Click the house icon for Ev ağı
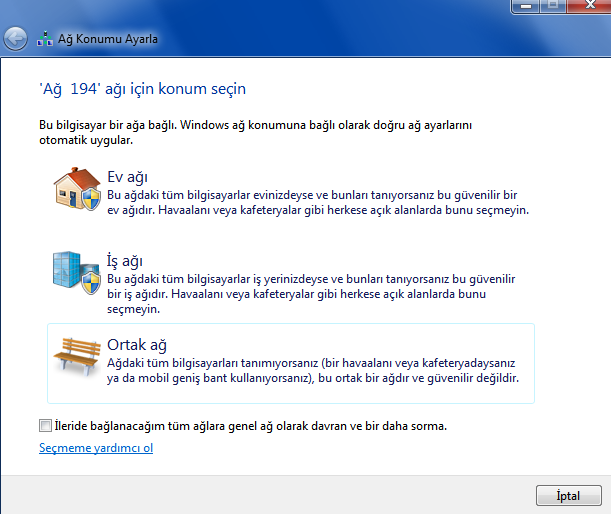The image size is (611, 514). (77, 189)
